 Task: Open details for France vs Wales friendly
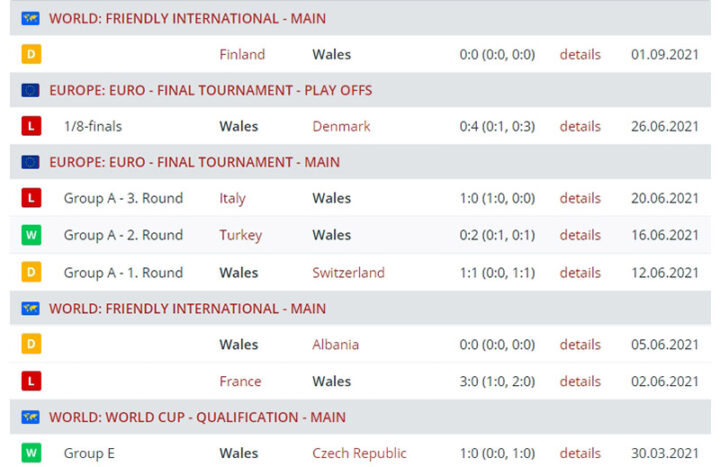(x=580, y=381)
